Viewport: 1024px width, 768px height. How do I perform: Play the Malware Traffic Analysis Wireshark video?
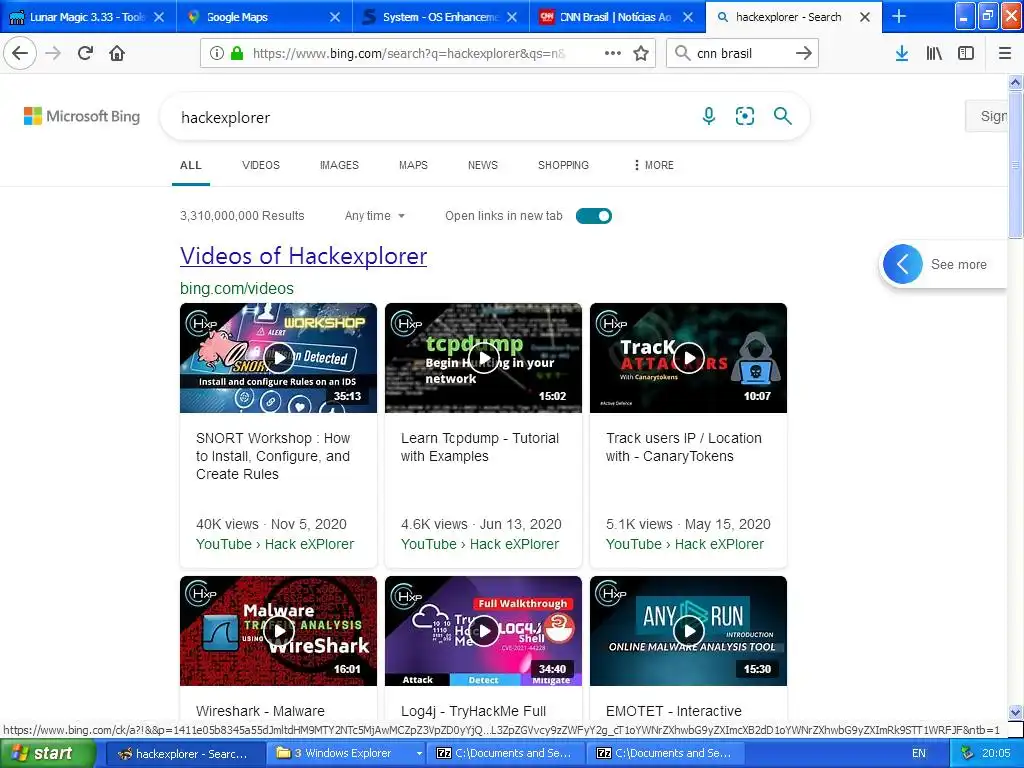click(x=280, y=631)
